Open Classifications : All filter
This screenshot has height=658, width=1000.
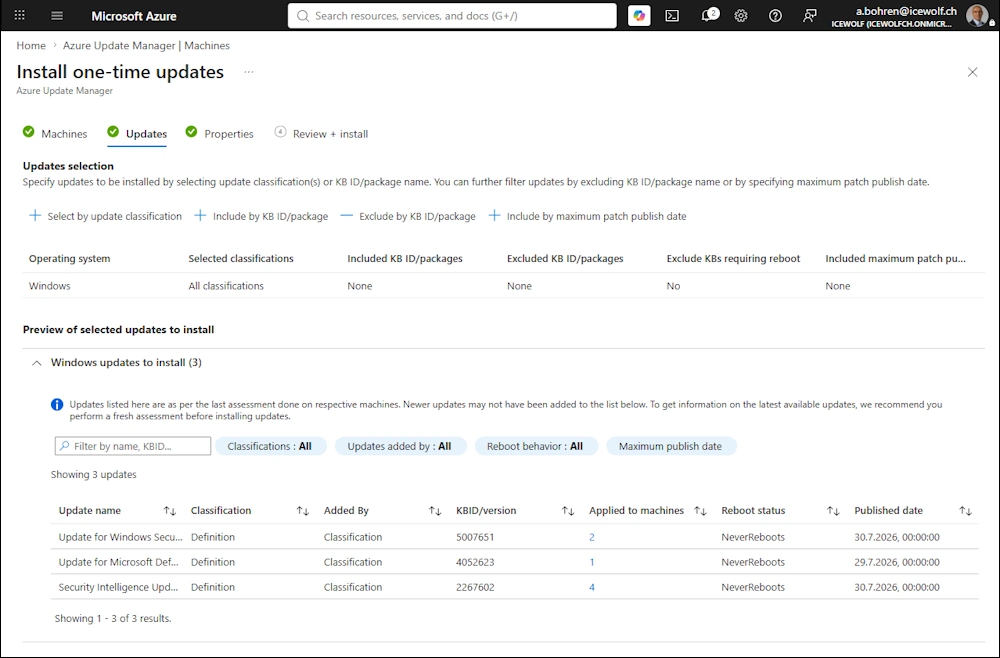[270, 446]
